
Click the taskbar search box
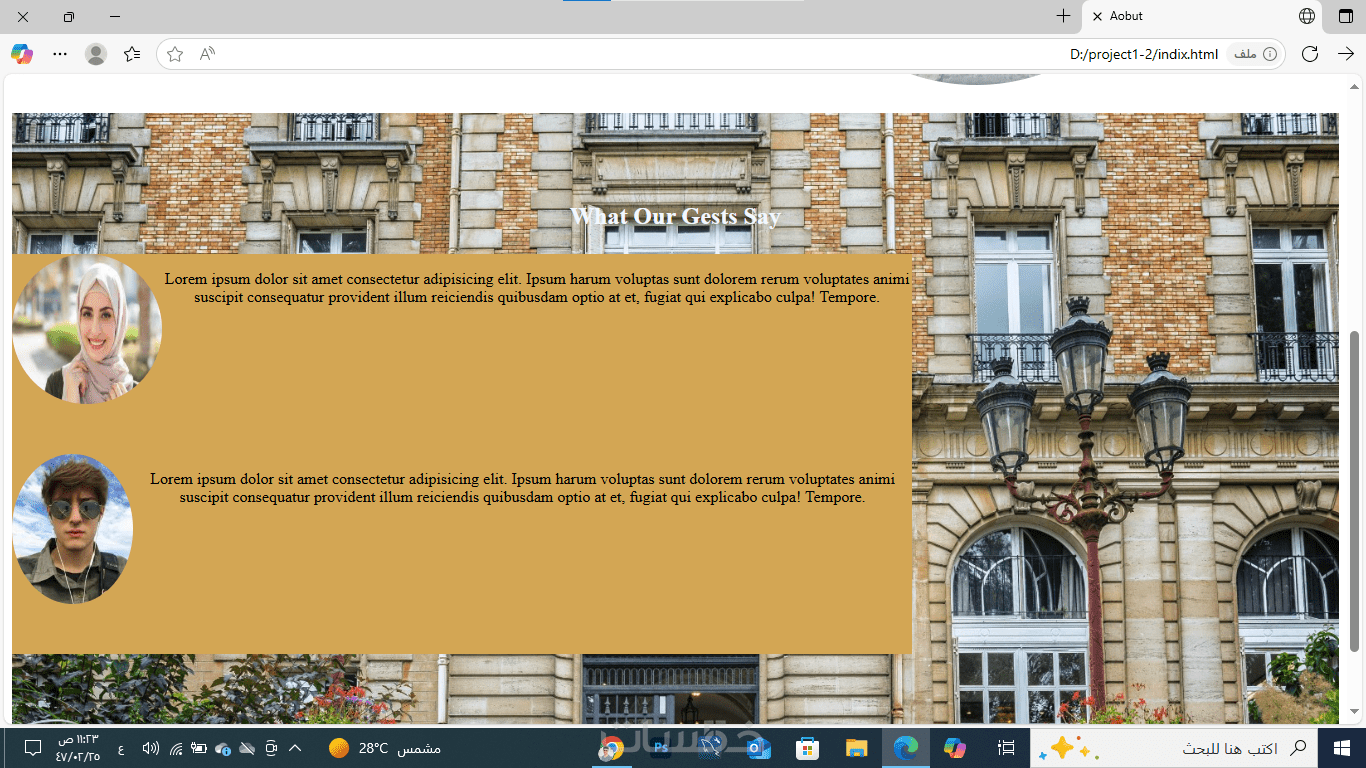pos(1175,748)
